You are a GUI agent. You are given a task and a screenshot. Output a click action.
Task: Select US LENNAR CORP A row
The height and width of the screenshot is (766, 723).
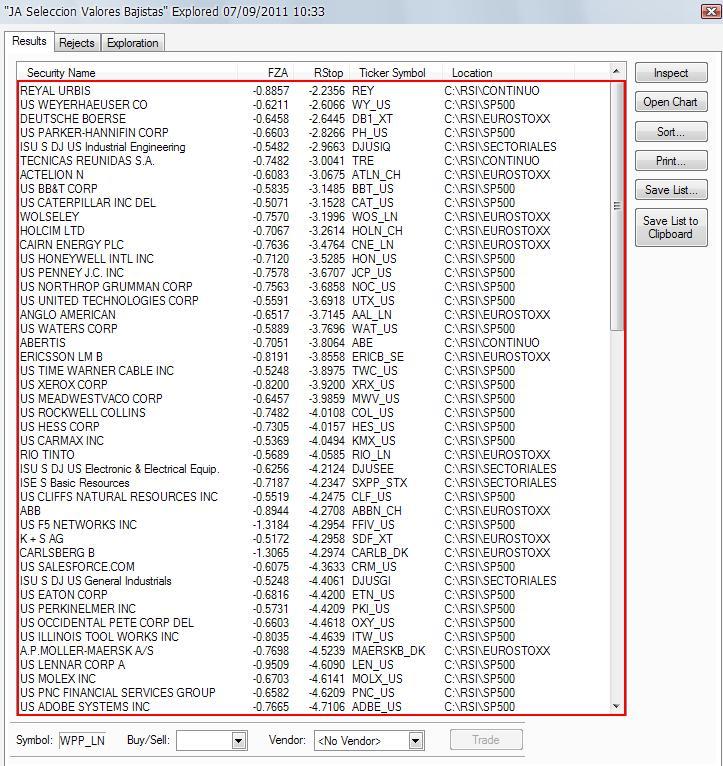[314, 665]
